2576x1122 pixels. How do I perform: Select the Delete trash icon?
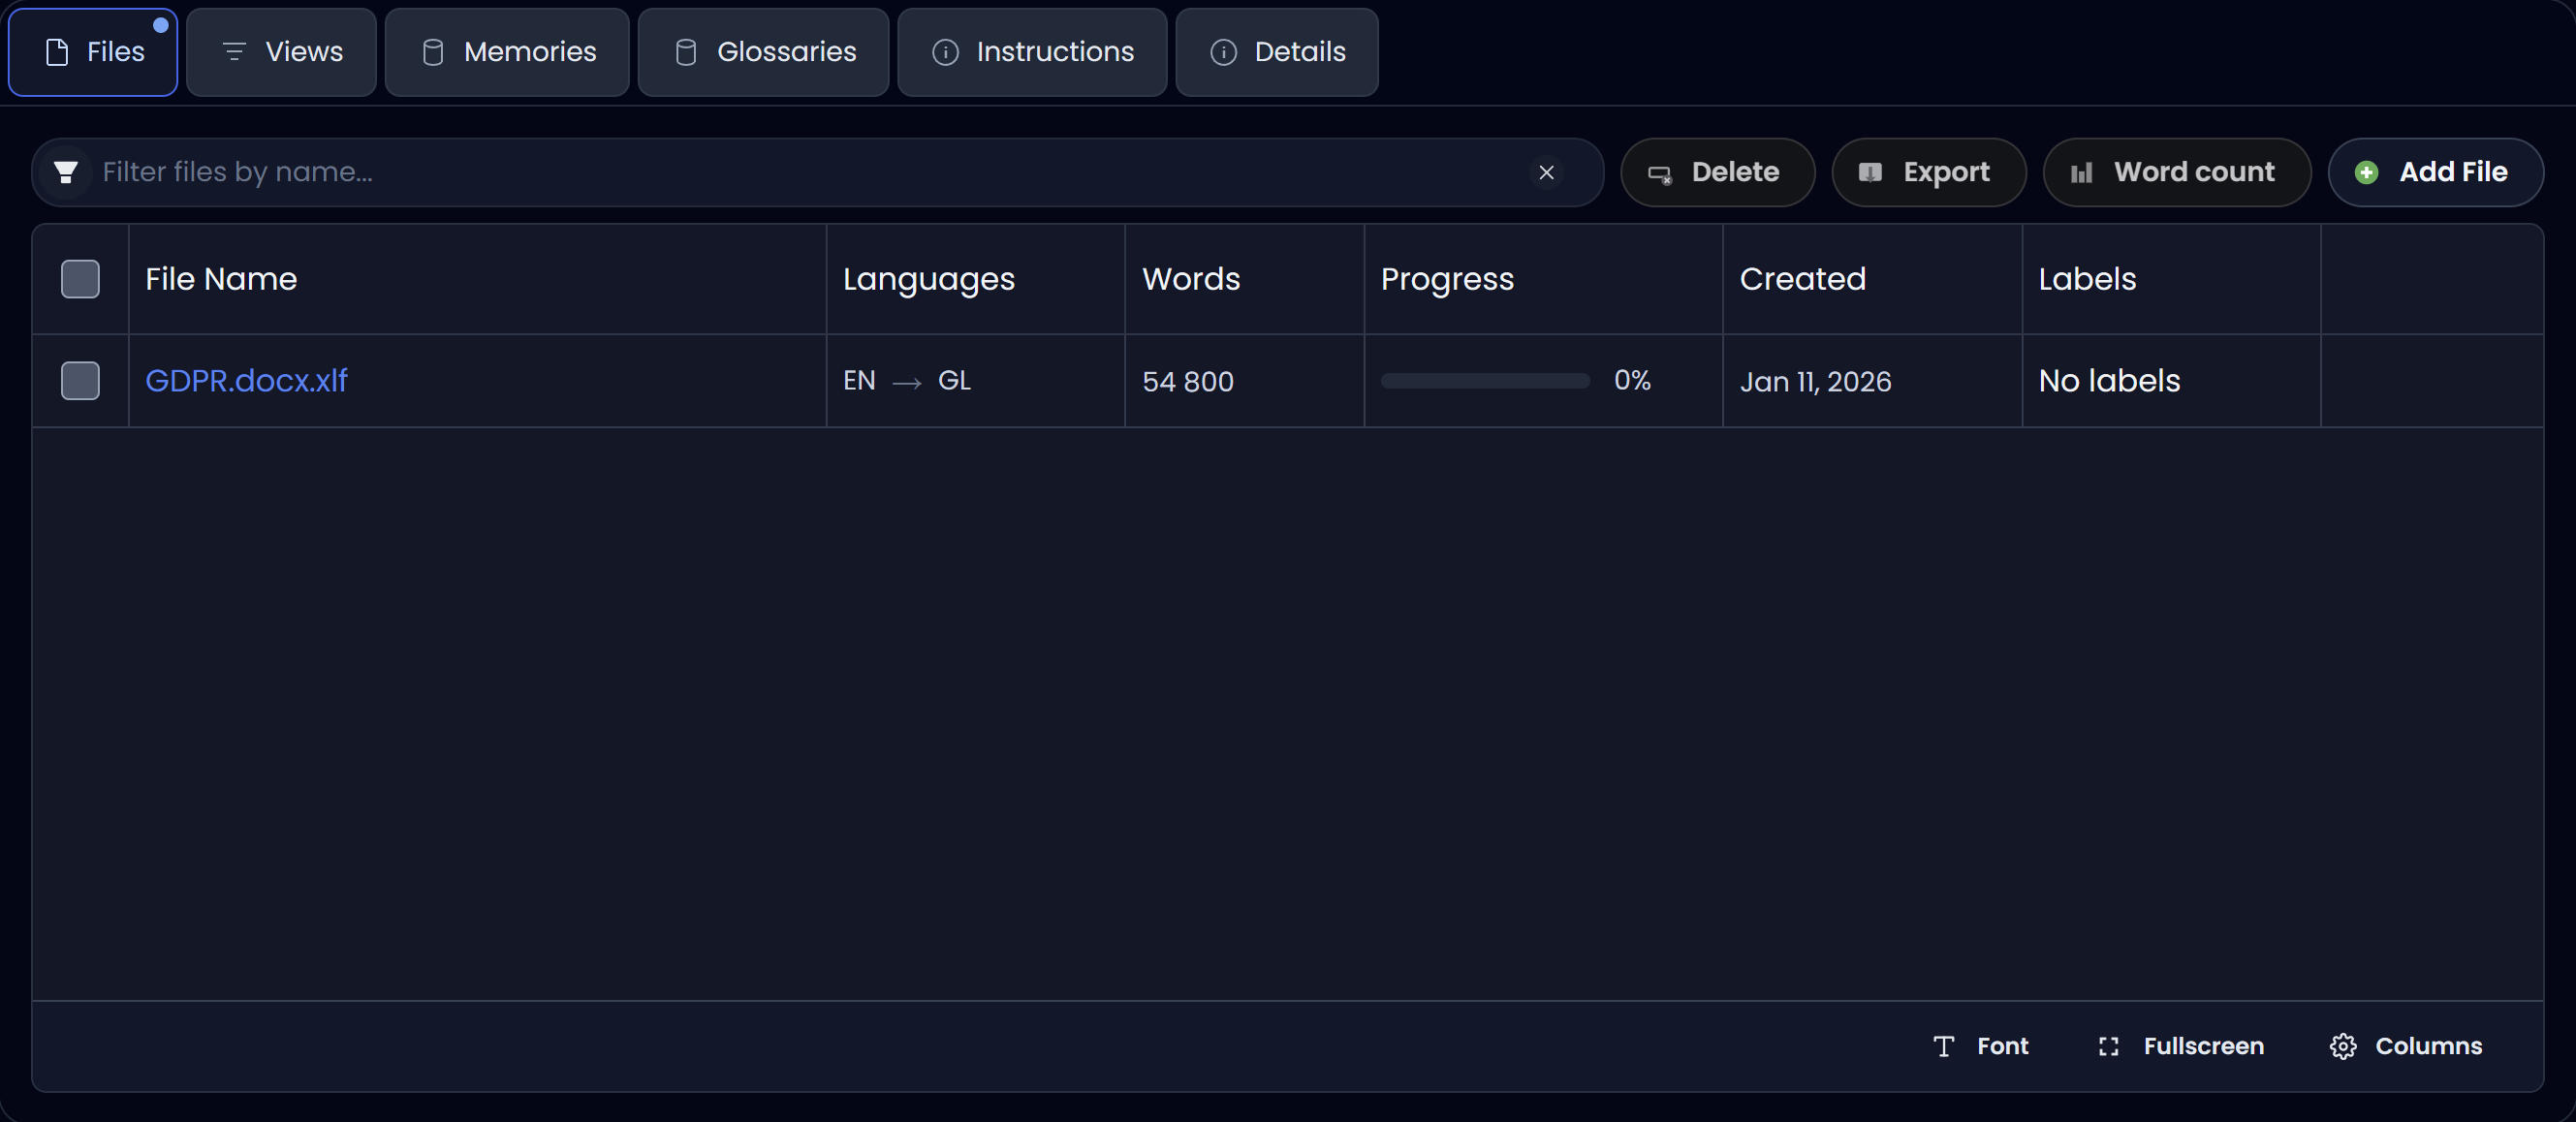[1660, 172]
